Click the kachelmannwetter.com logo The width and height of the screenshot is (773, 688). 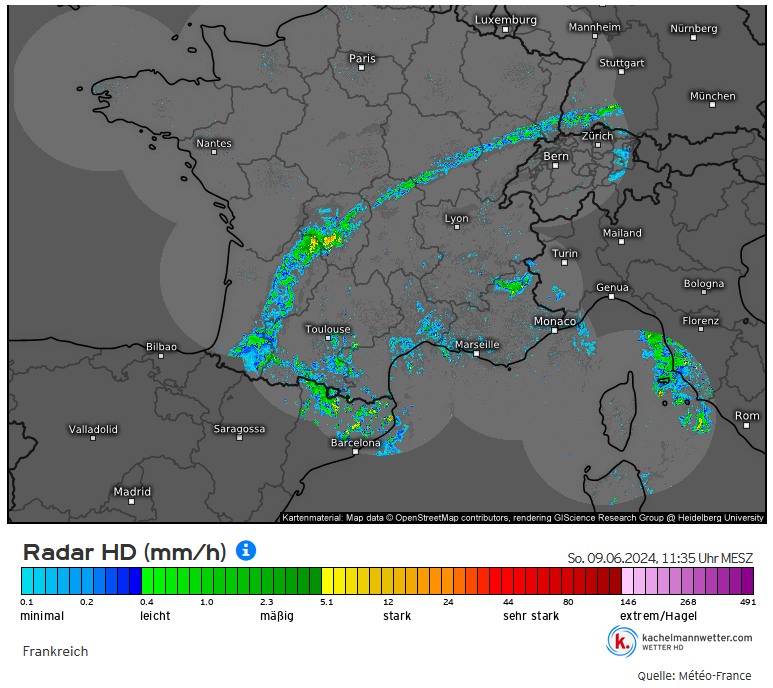pos(621,641)
